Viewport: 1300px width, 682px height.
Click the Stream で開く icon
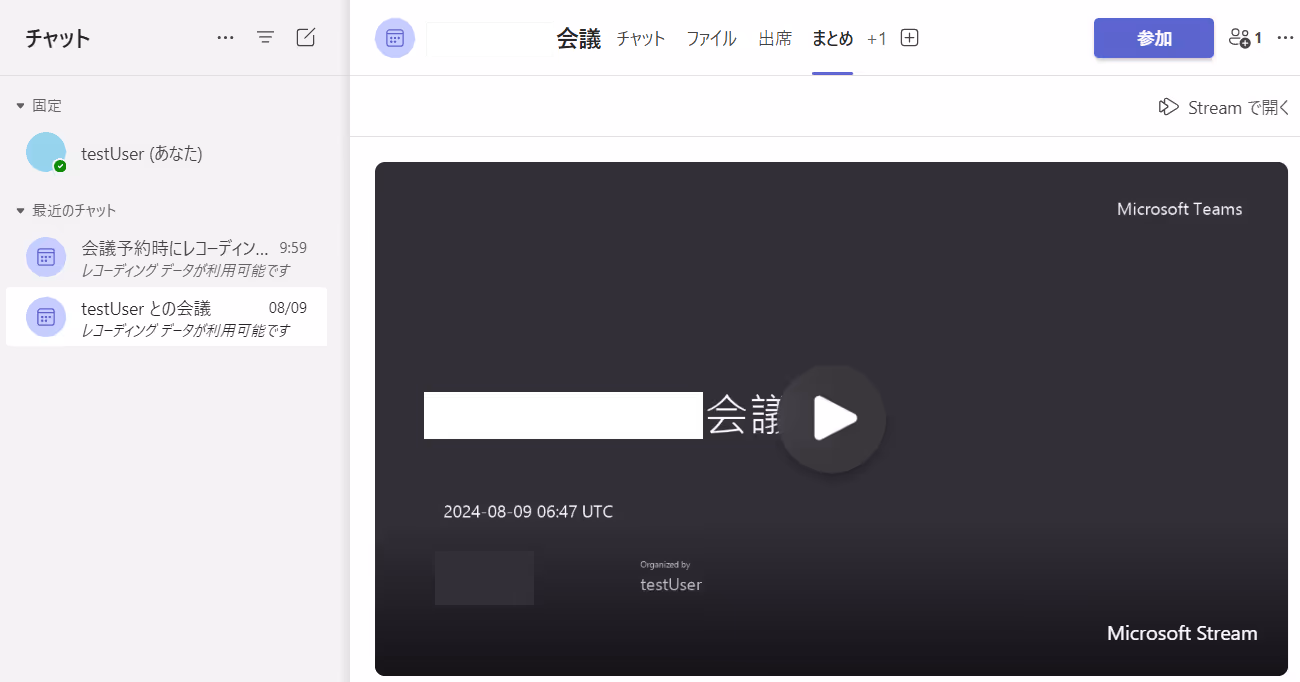tap(1168, 107)
